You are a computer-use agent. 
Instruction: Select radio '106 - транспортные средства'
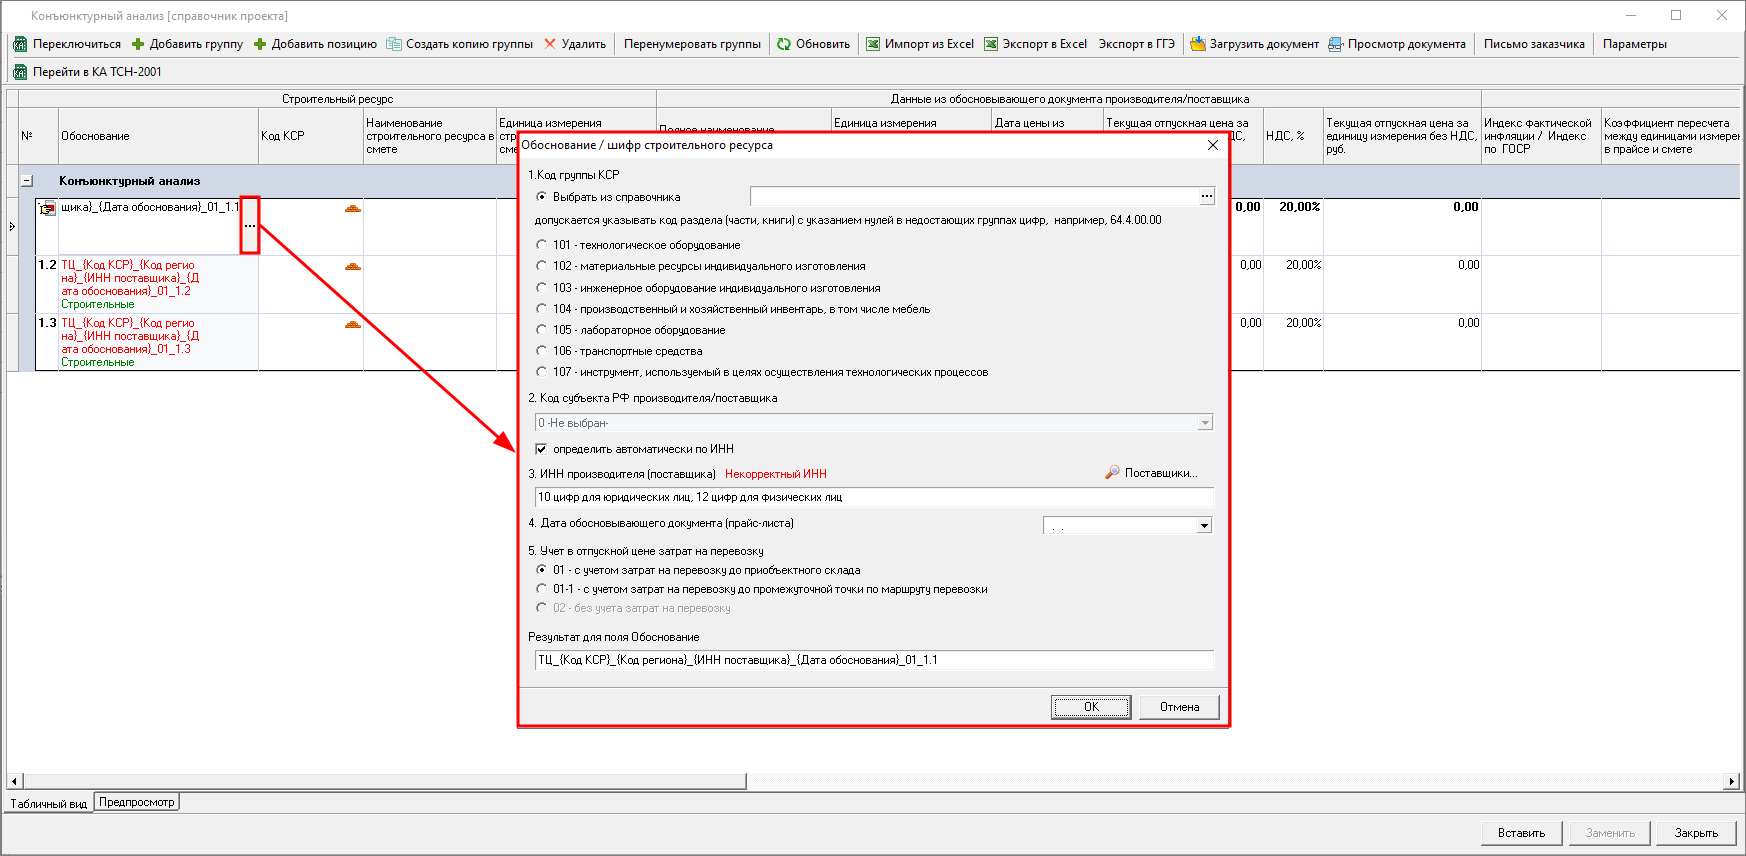click(x=542, y=351)
